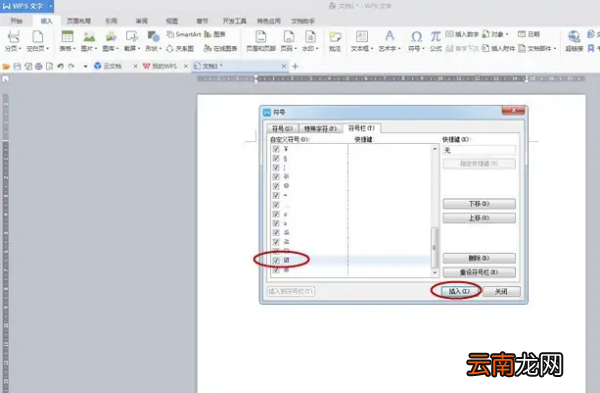Click the shapes (形状) icon
The width and height of the screenshot is (600, 393).
153,37
